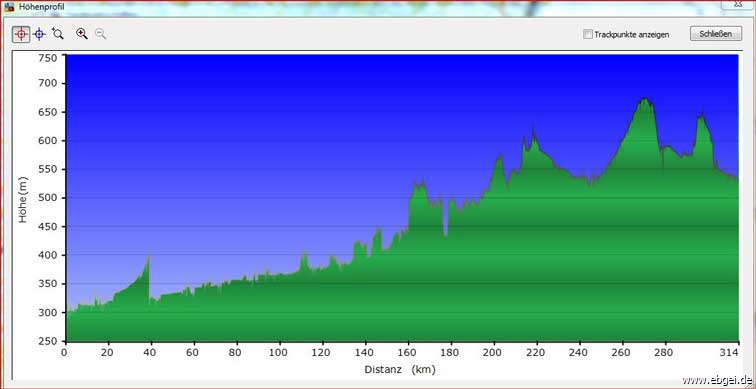Click the Höhe (m) axis label
756x389 pixels.
click(x=23, y=200)
